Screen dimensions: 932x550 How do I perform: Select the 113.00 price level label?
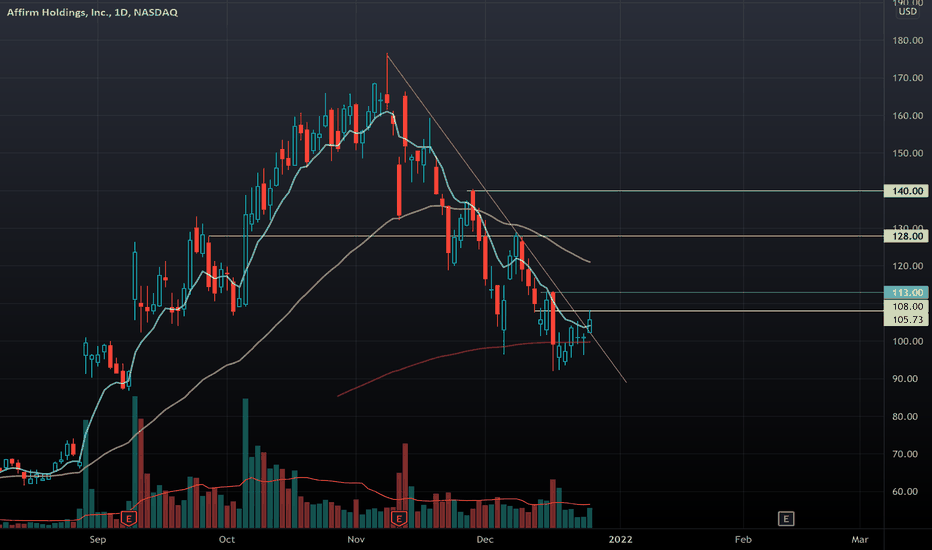coord(907,293)
